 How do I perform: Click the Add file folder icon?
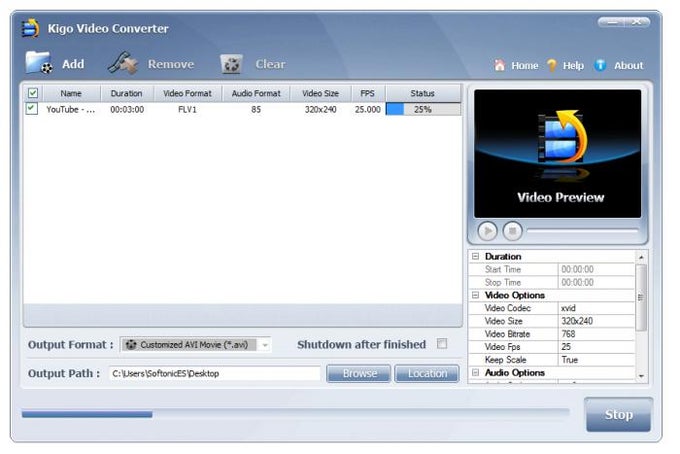pos(39,63)
